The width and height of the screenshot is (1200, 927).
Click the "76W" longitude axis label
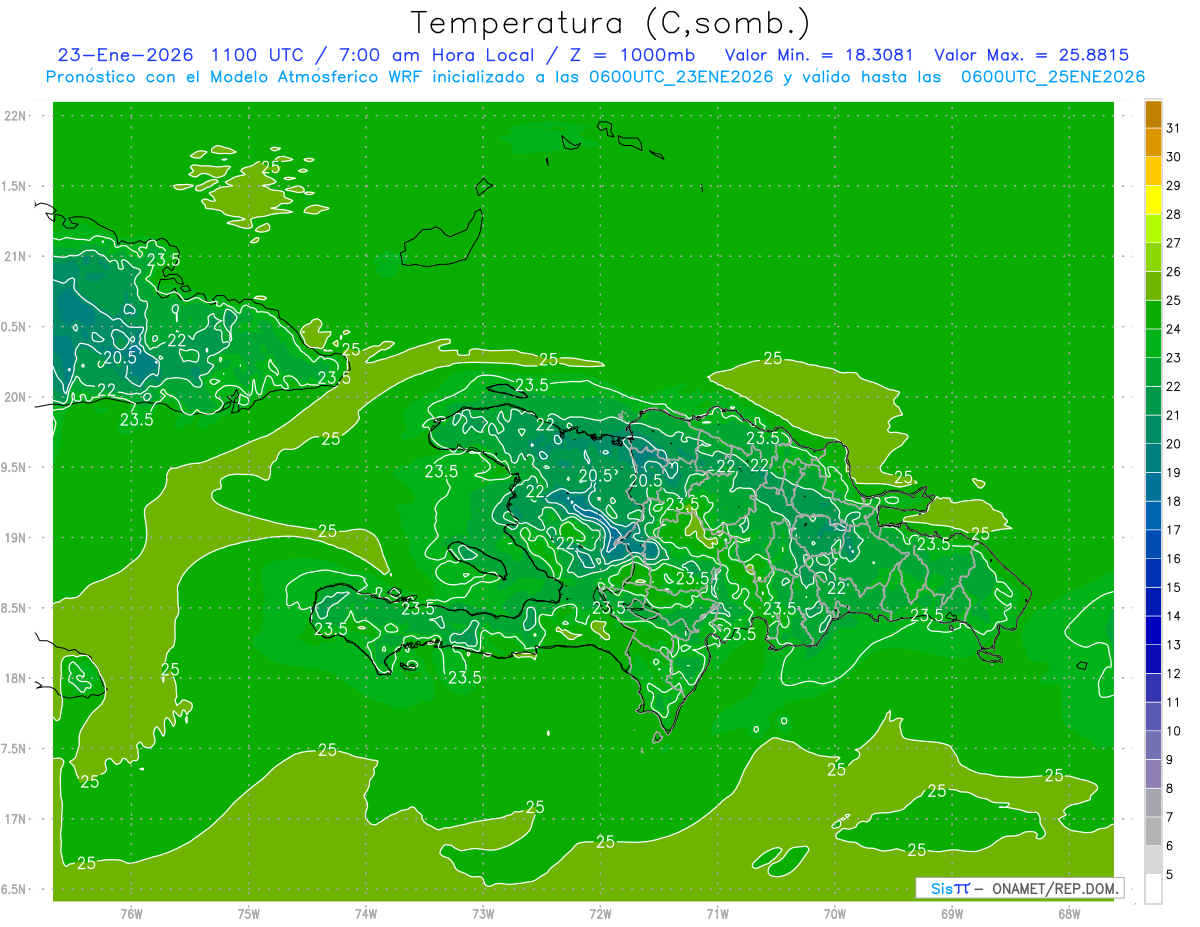tap(131, 914)
